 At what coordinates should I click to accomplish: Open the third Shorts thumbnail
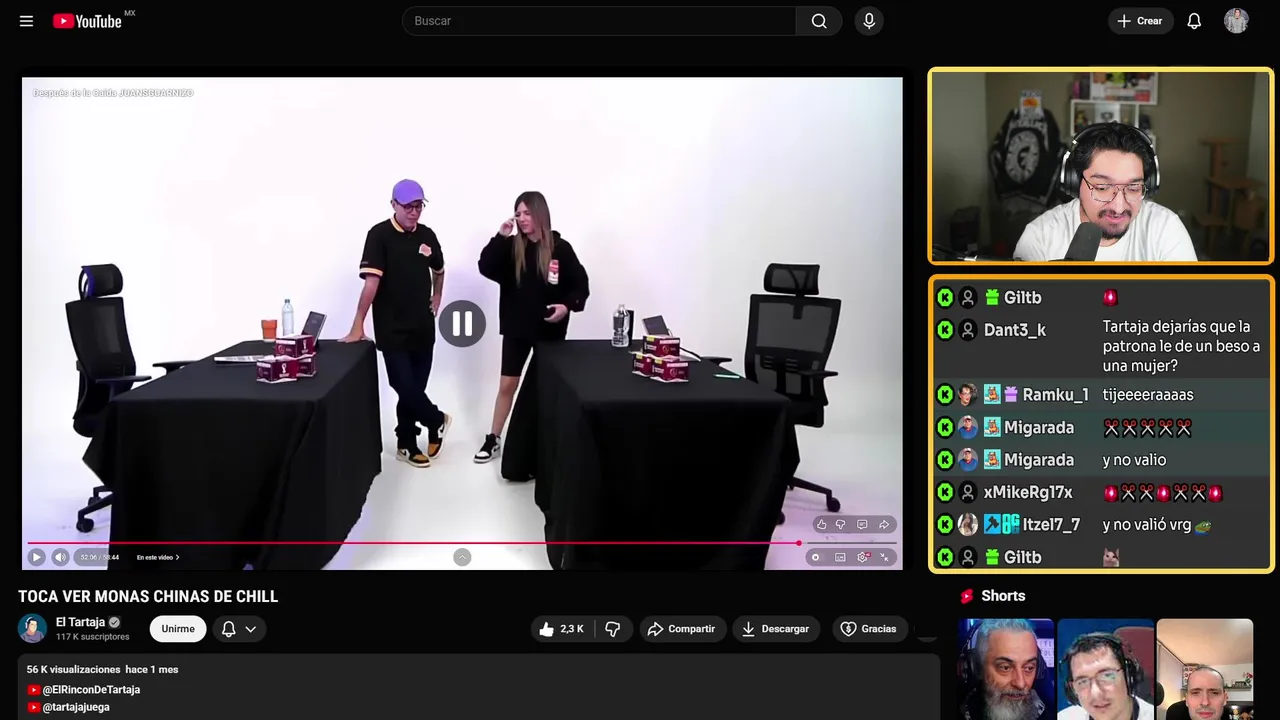click(x=1205, y=669)
